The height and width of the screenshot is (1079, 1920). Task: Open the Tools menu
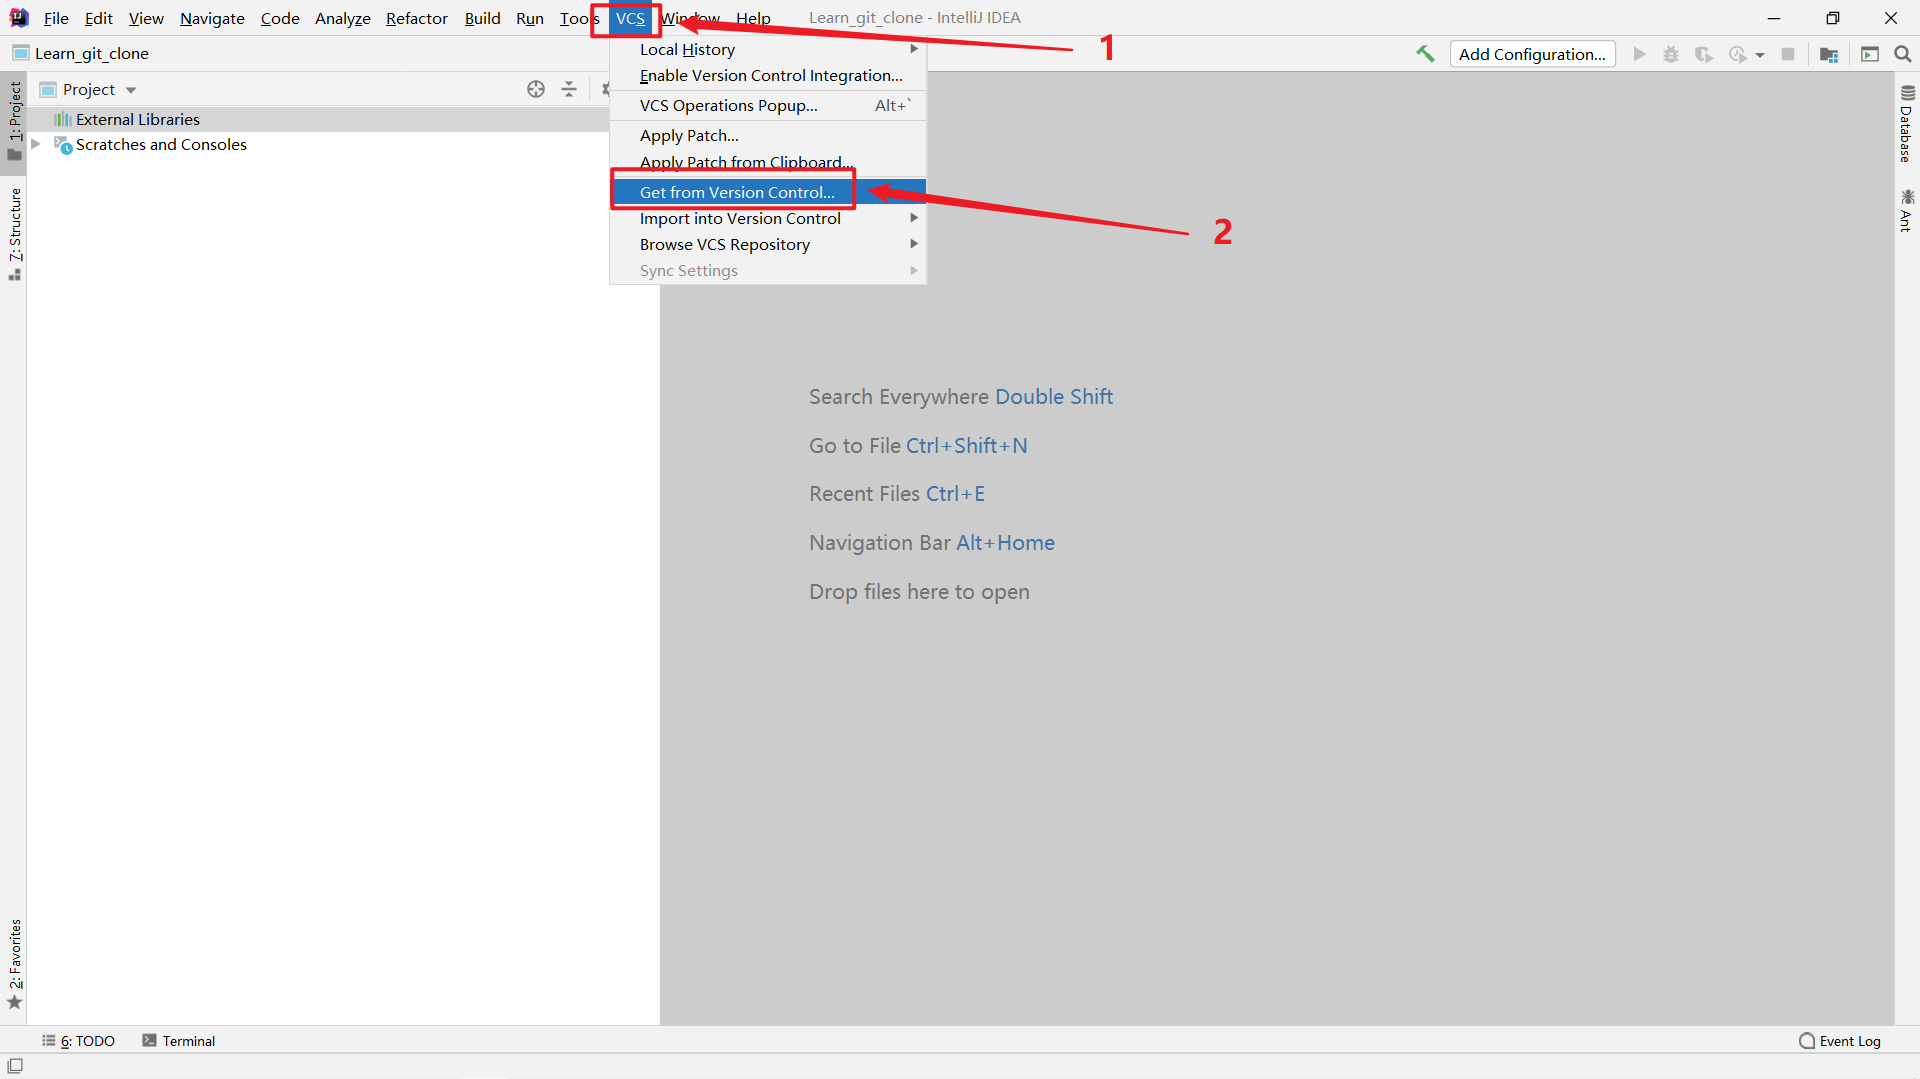(579, 18)
